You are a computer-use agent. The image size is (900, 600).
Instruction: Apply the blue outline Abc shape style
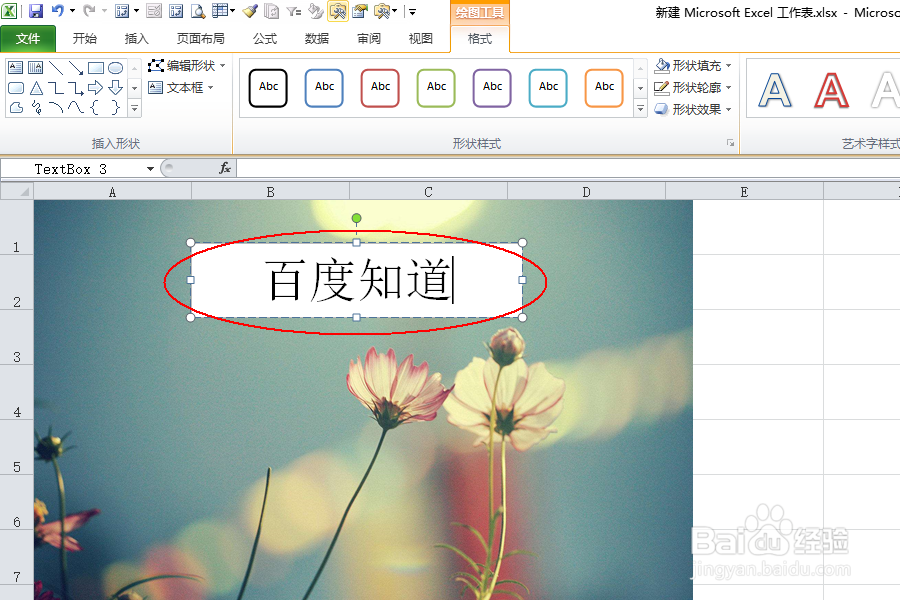pyautogui.click(x=324, y=88)
